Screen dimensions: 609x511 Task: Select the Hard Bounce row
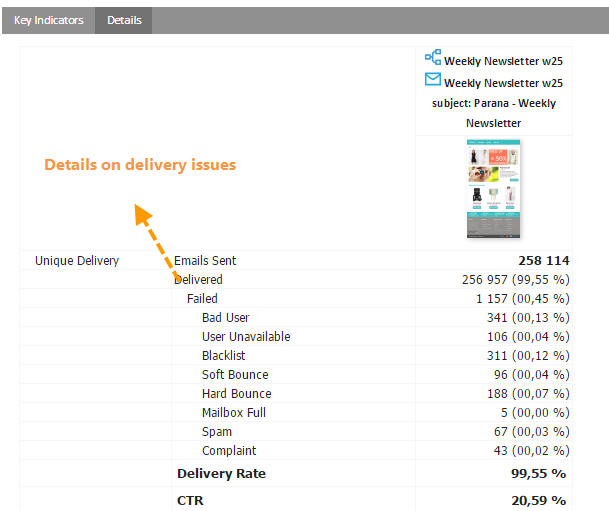[236, 394]
